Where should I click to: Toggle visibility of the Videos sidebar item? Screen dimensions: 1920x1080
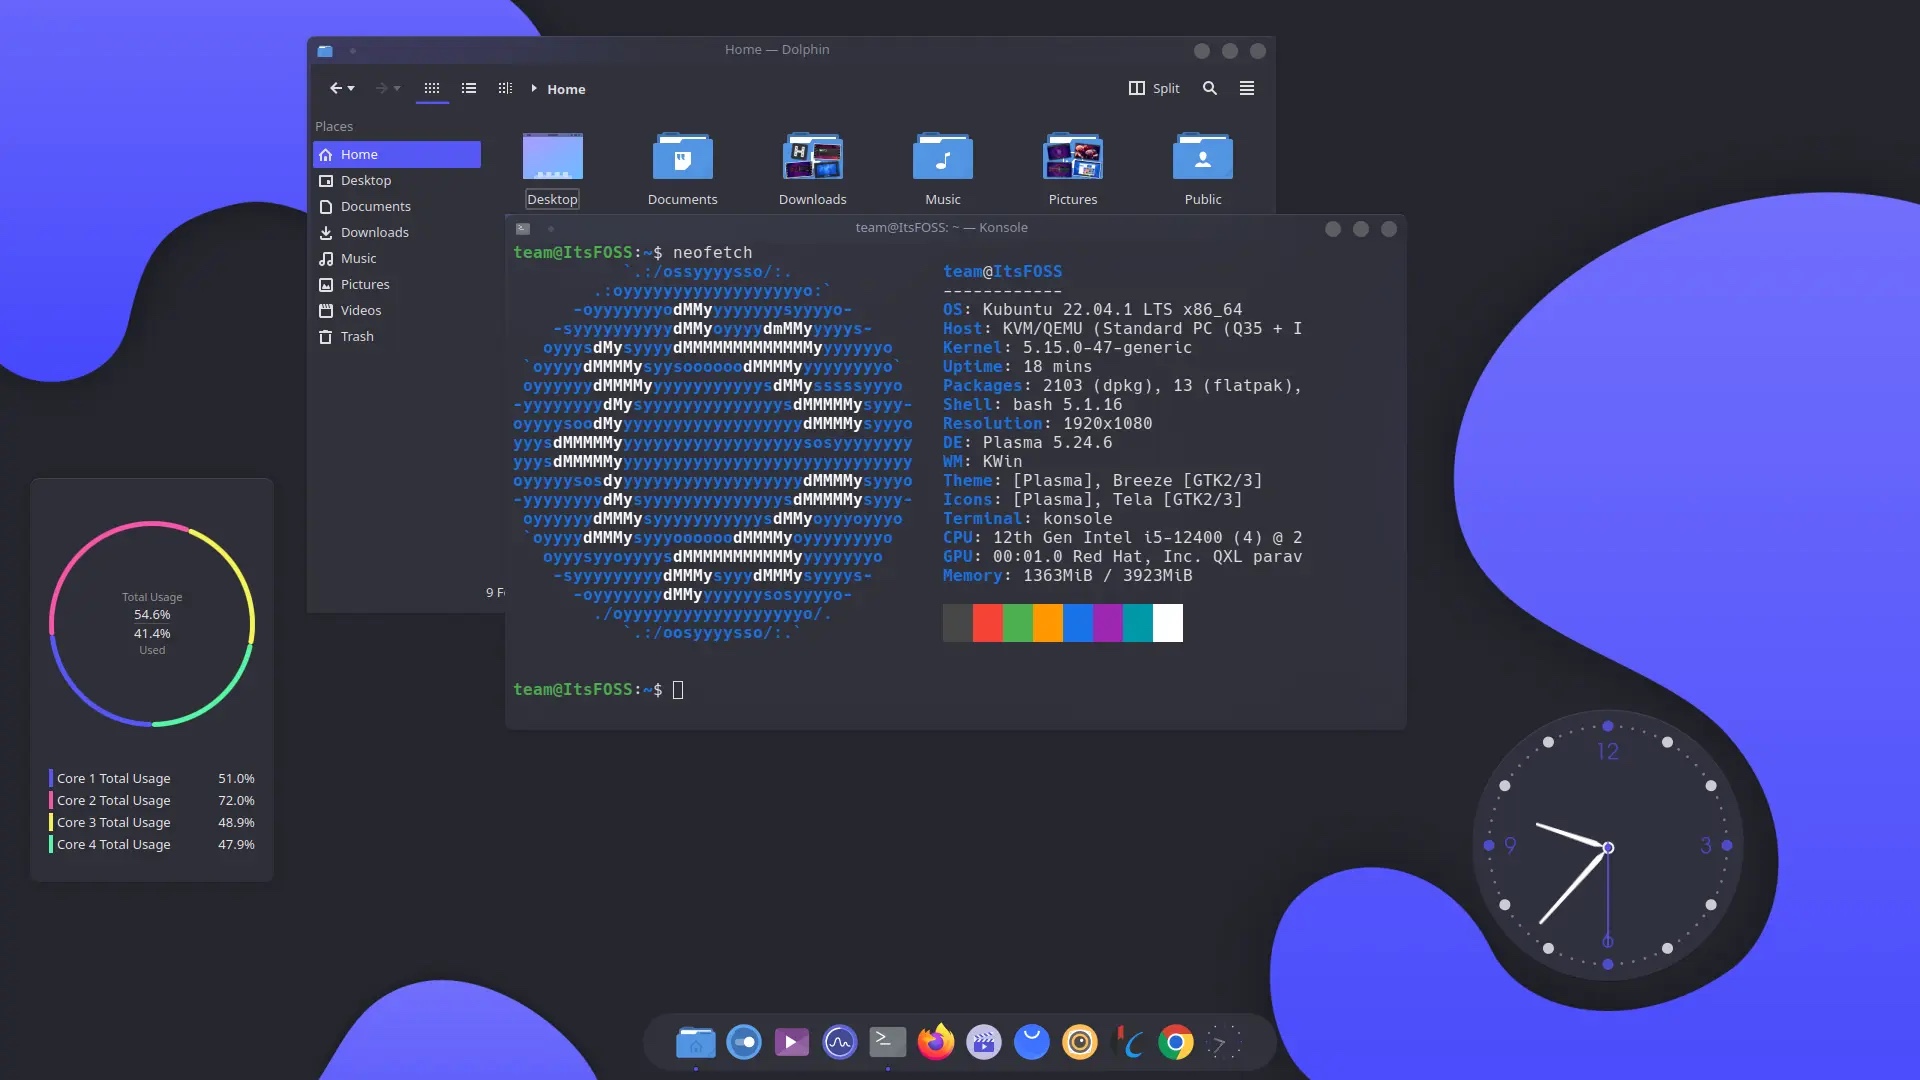coord(361,310)
